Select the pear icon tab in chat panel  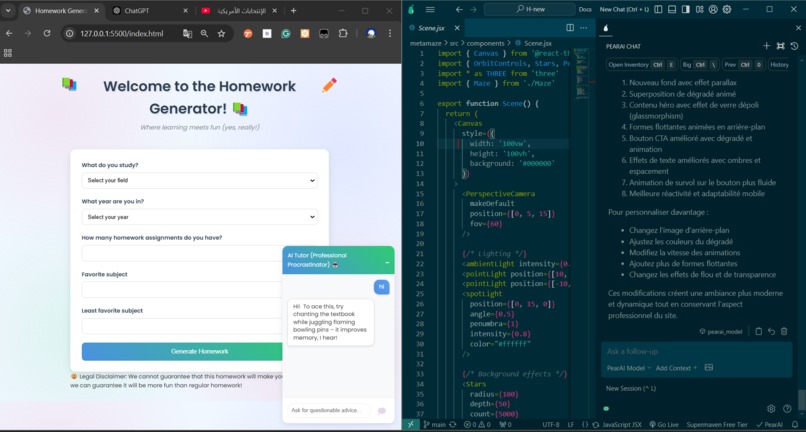(606, 28)
